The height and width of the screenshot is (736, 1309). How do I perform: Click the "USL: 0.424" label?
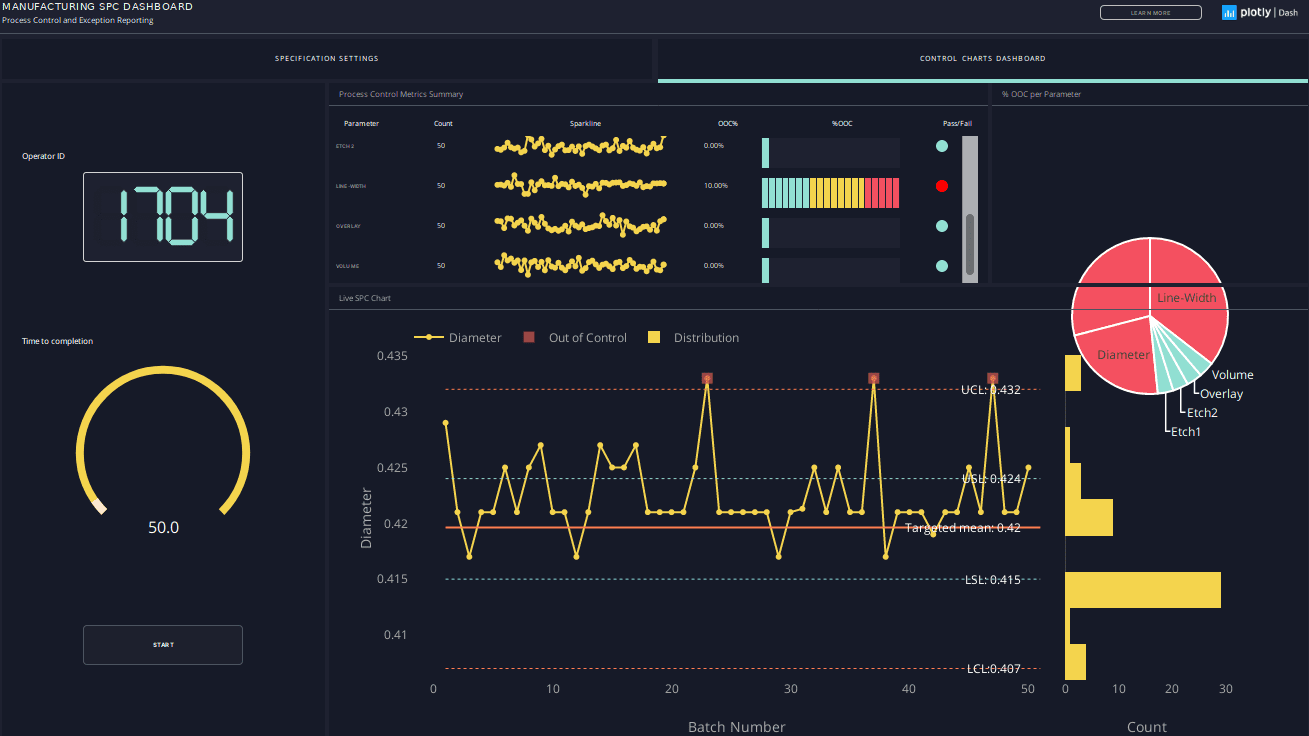click(x=992, y=479)
